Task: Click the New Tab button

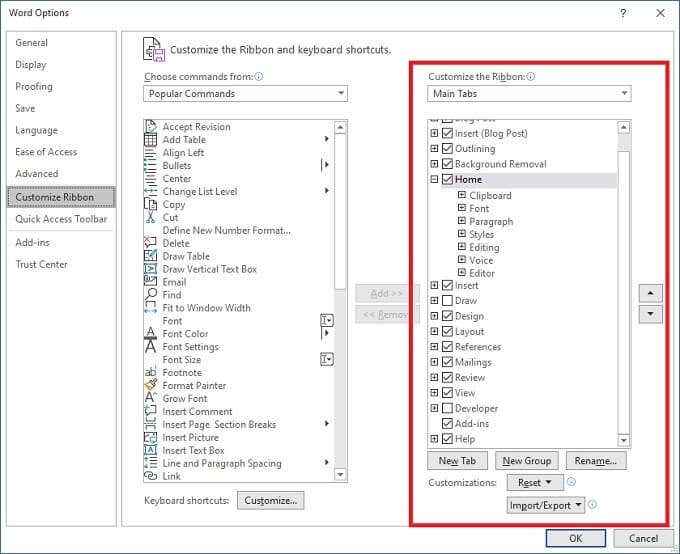Action: coord(457,461)
